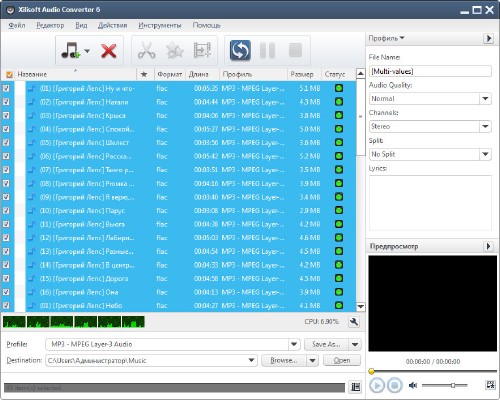Viewport: 500px width, 400px height.
Task: Click the File Name Multi-values field
Action: click(x=430, y=71)
